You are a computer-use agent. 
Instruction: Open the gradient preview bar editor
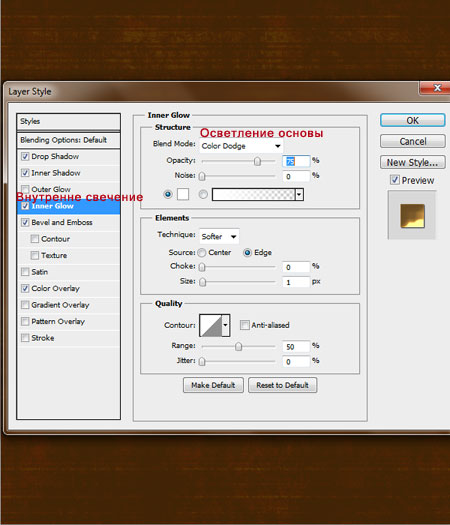(x=254, y=194)
